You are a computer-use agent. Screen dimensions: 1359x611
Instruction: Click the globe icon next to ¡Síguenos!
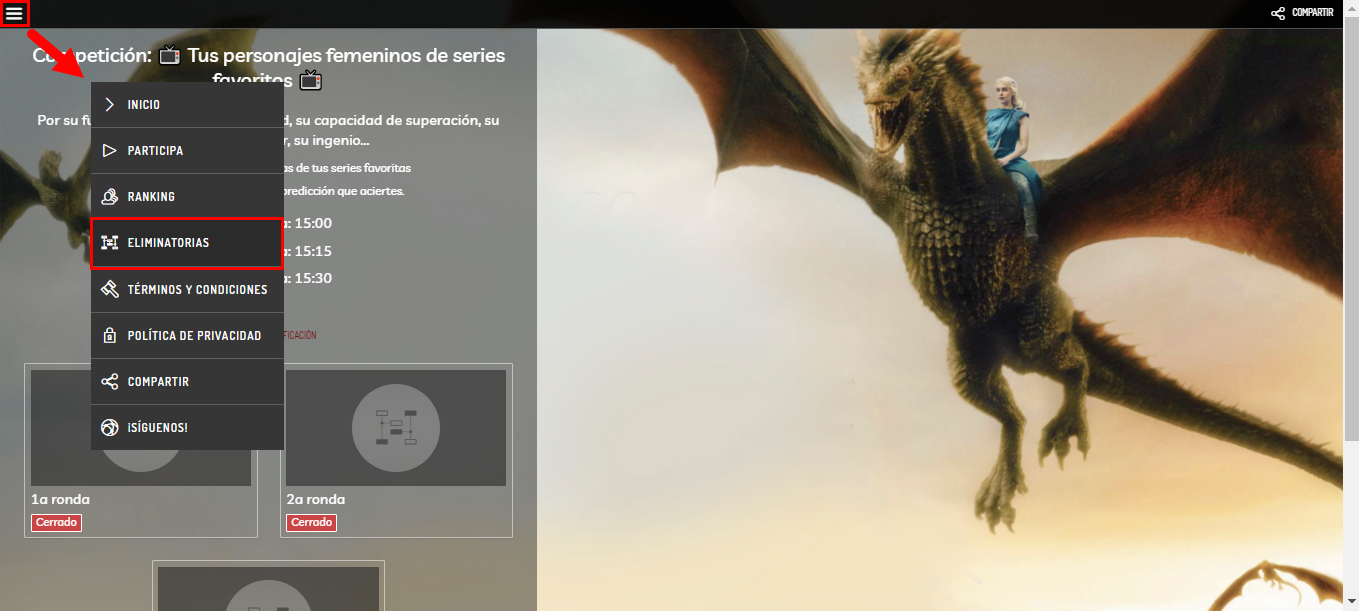coord(110,428)
